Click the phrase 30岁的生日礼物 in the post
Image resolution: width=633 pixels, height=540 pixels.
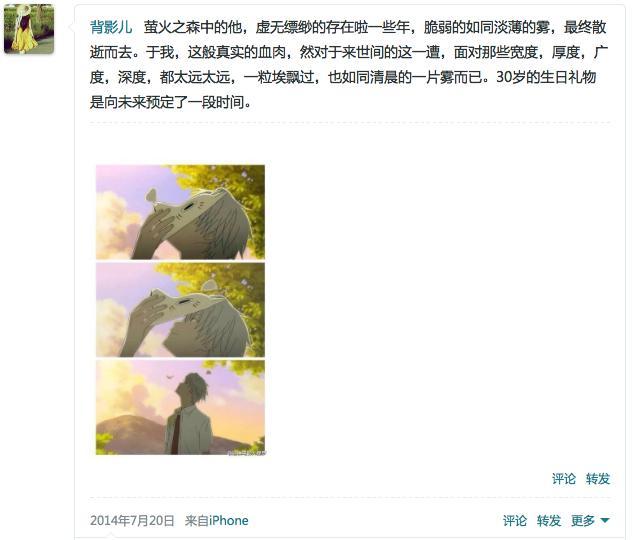pos(546,77)
